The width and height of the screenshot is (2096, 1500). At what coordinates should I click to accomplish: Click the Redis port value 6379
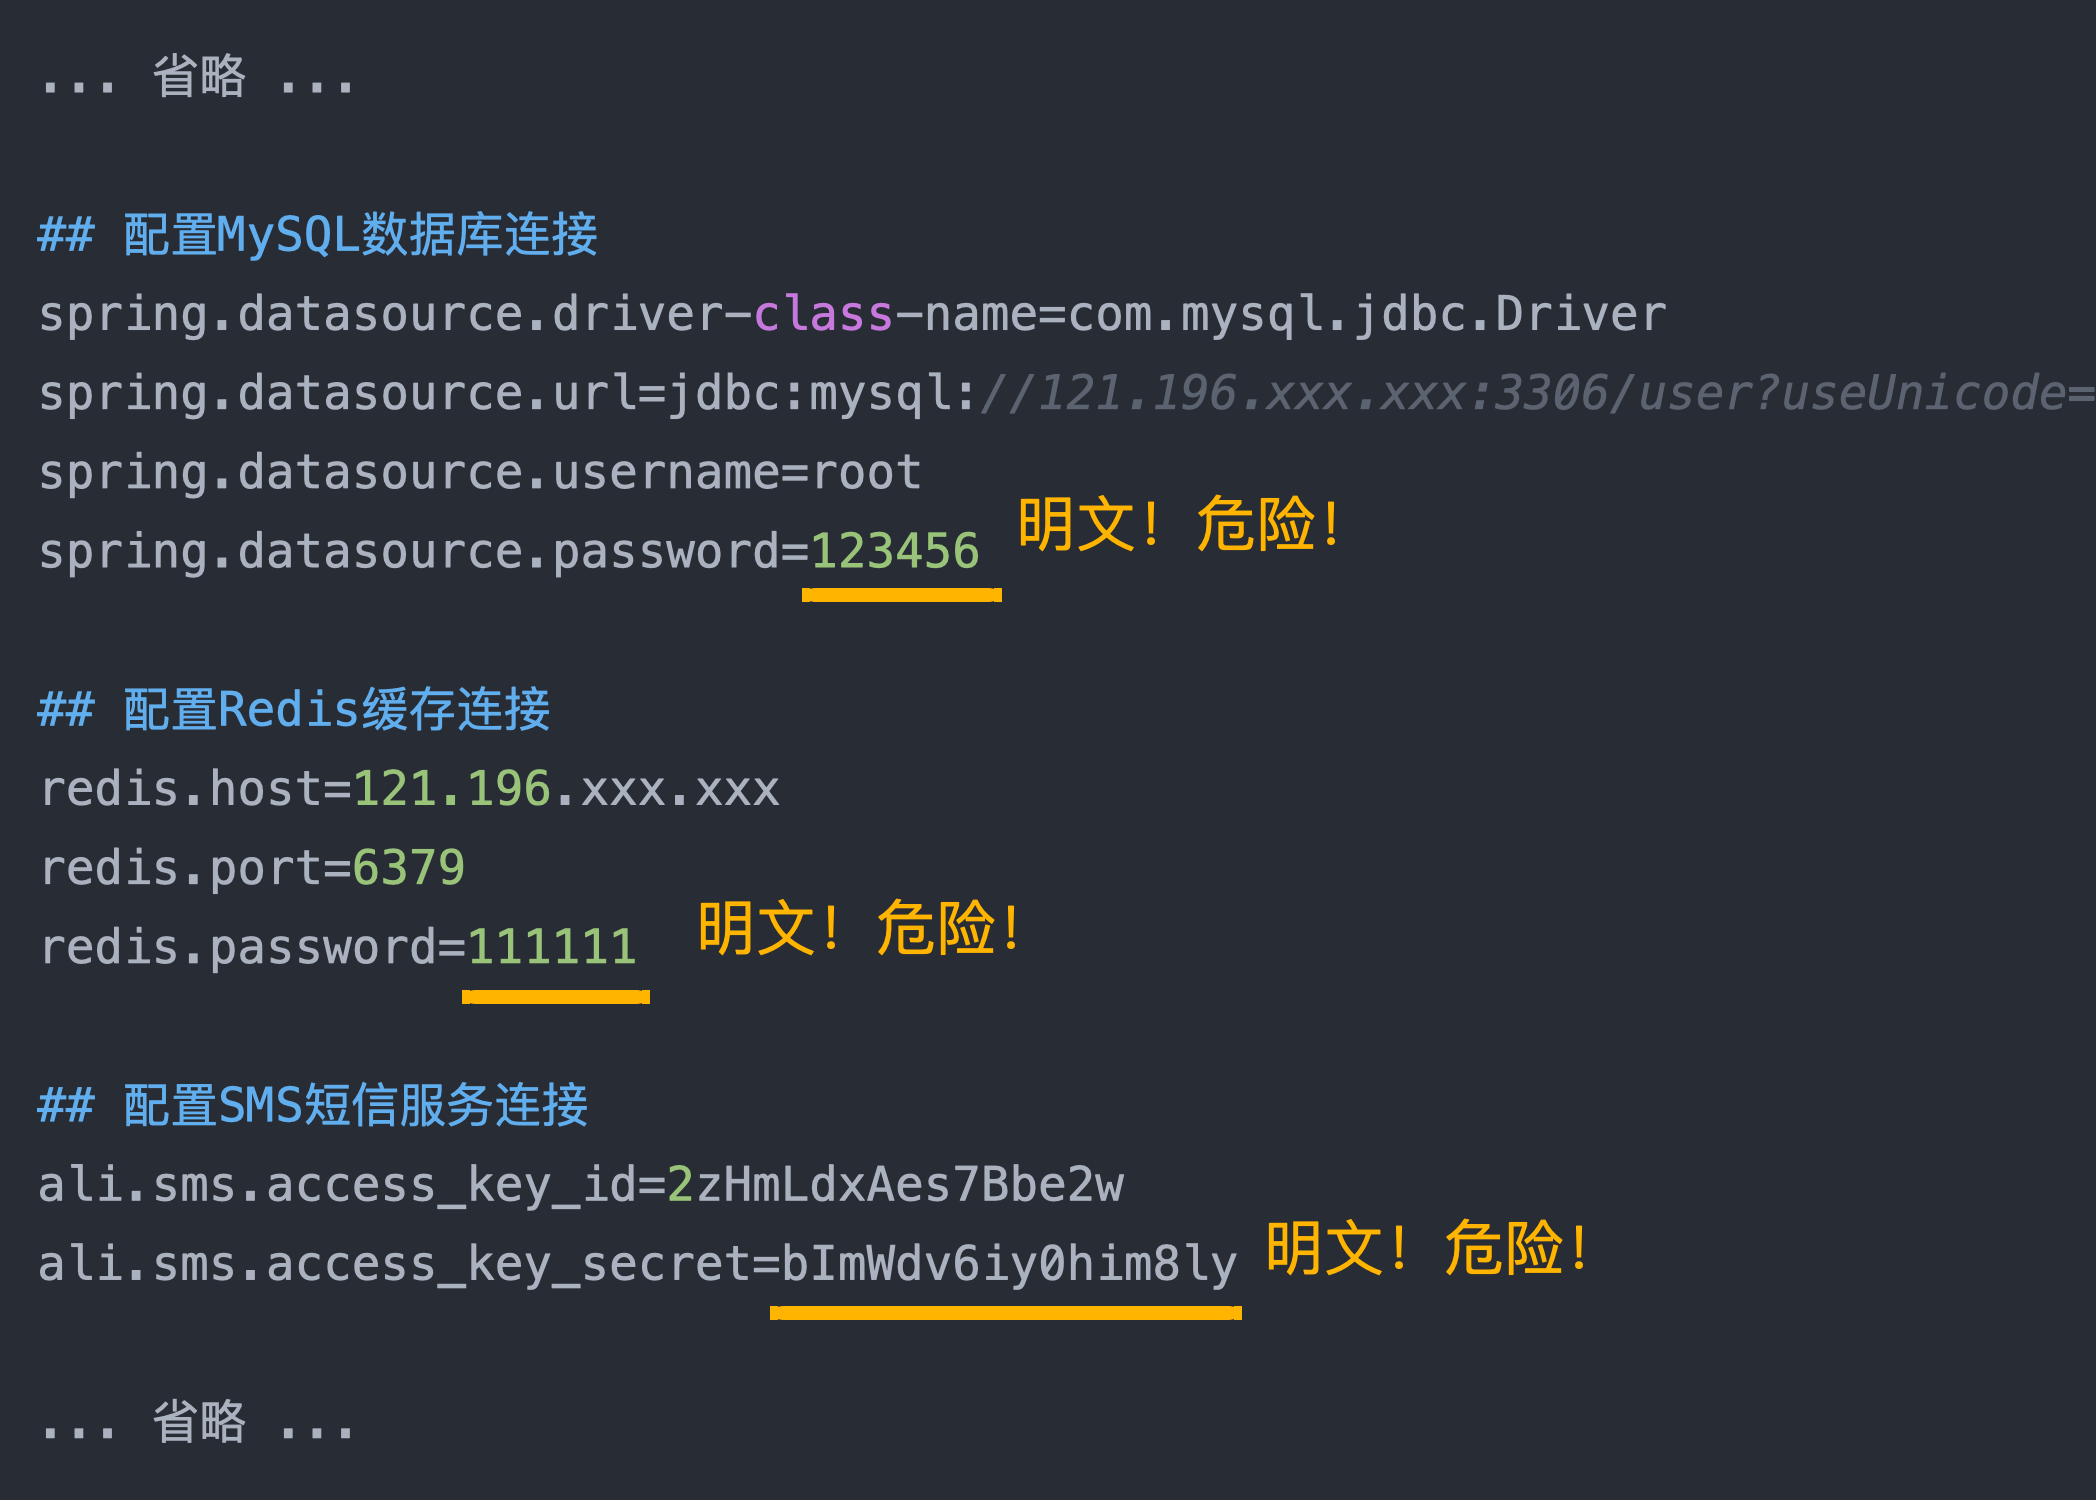click(408, 868)
